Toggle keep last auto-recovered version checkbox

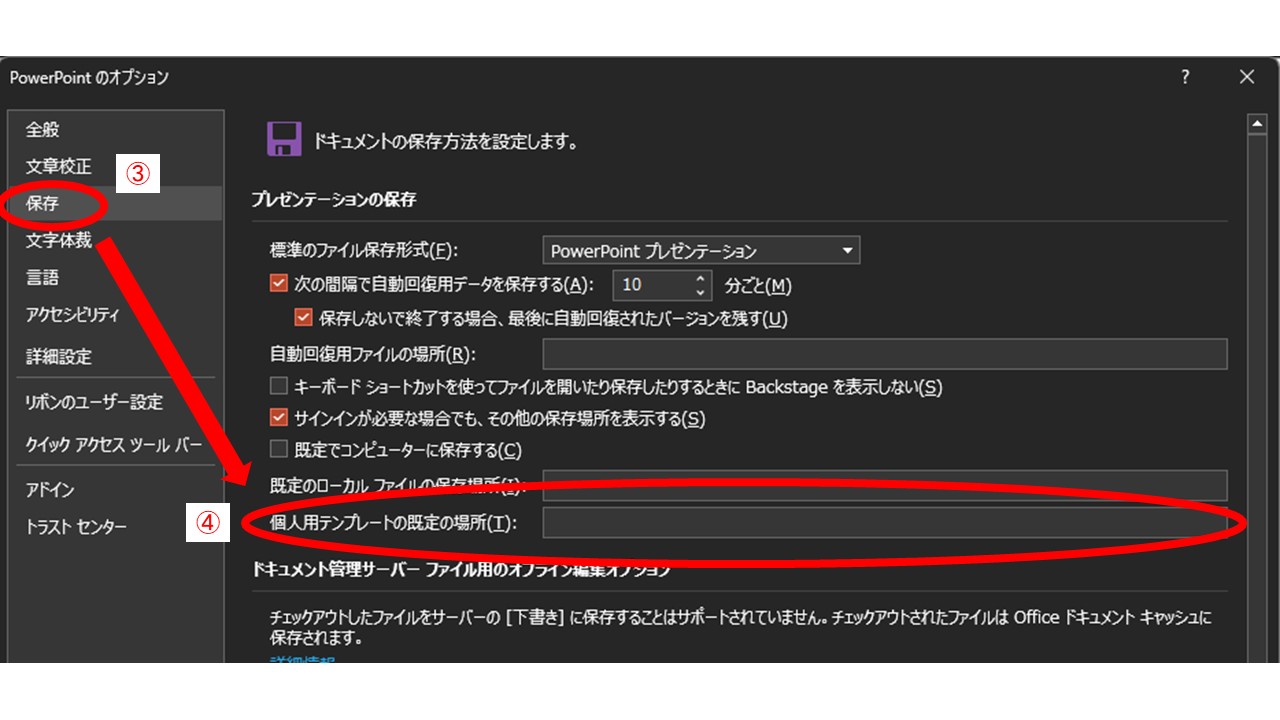click(304, 318)
